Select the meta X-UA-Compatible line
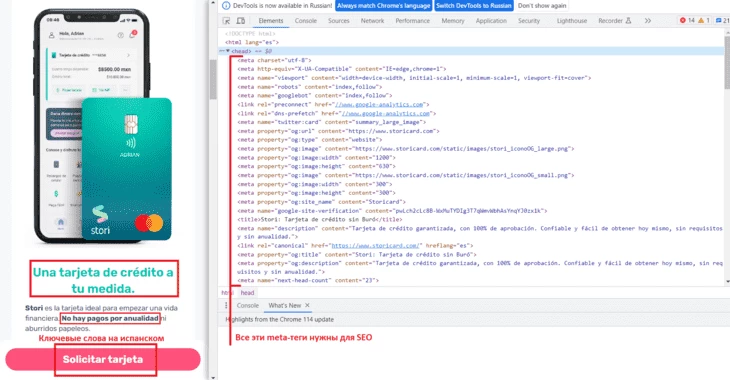 [x=342, y=69]
